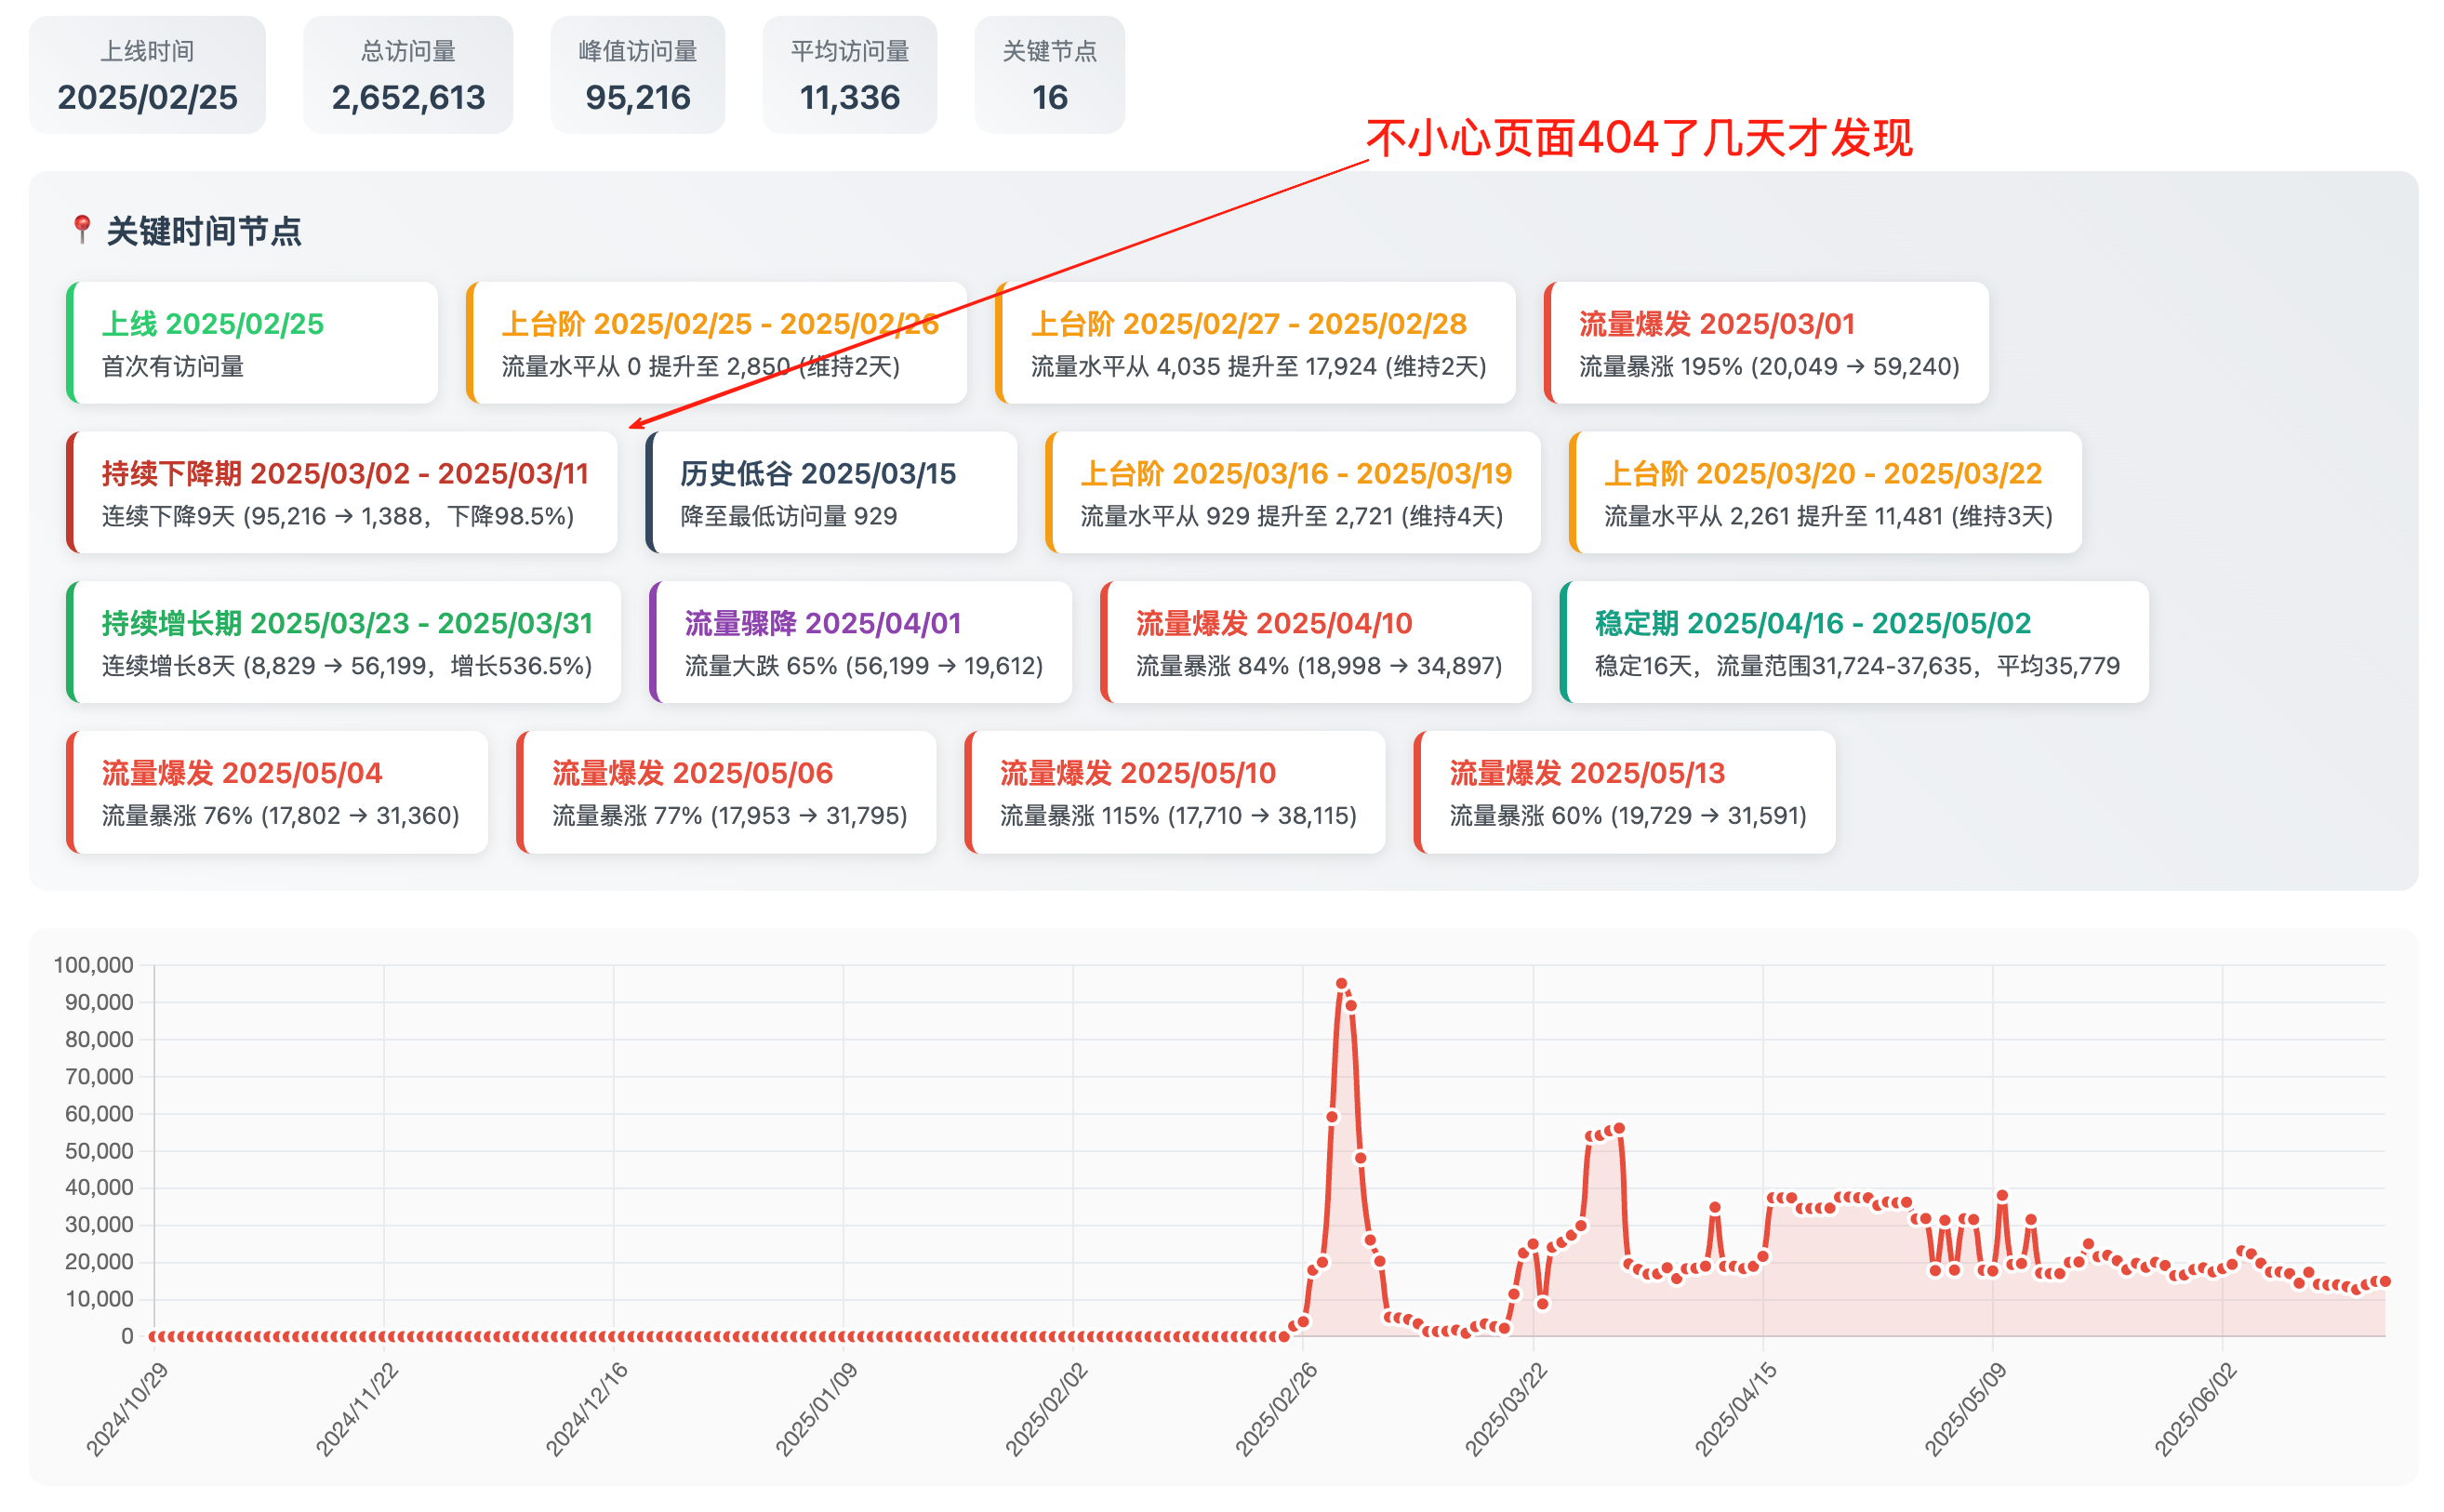2444x1512 pixels.
Task: Select the 历史低谷 2025/03/15 card
Action: (x=832, y=492)
